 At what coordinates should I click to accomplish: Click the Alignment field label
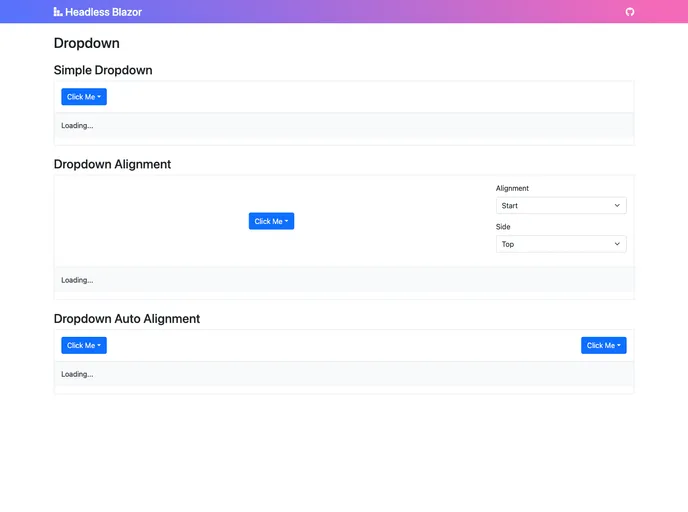coord(512,188)
